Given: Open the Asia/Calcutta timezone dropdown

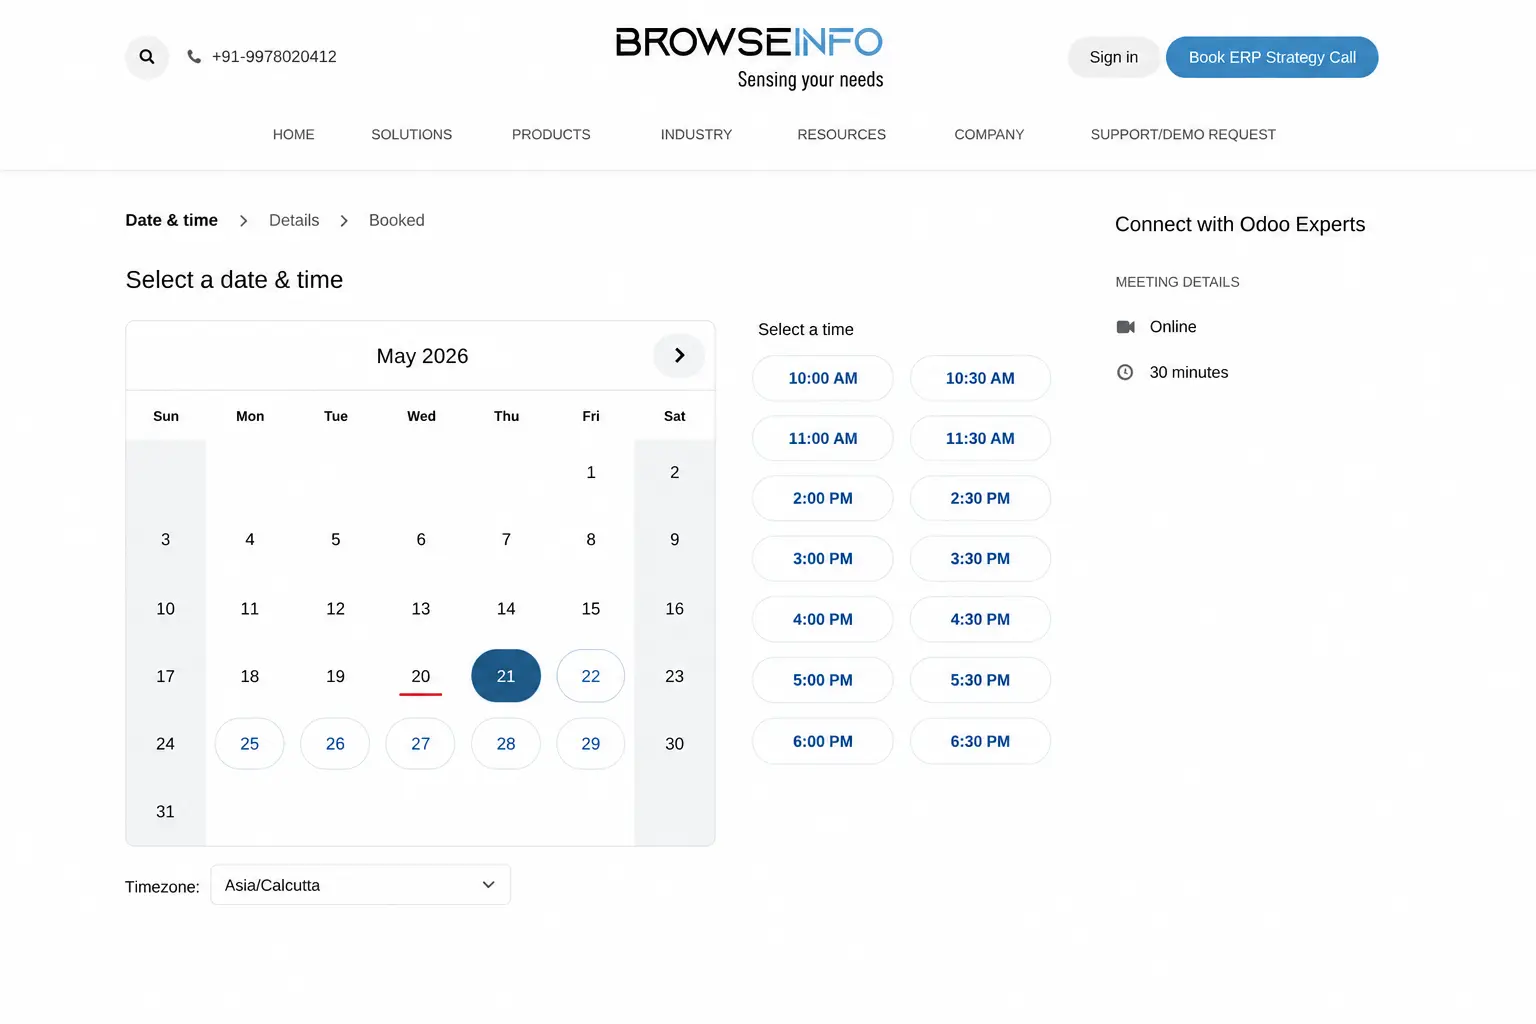Looking at the screenshot, I should click(x=361, y=885).
